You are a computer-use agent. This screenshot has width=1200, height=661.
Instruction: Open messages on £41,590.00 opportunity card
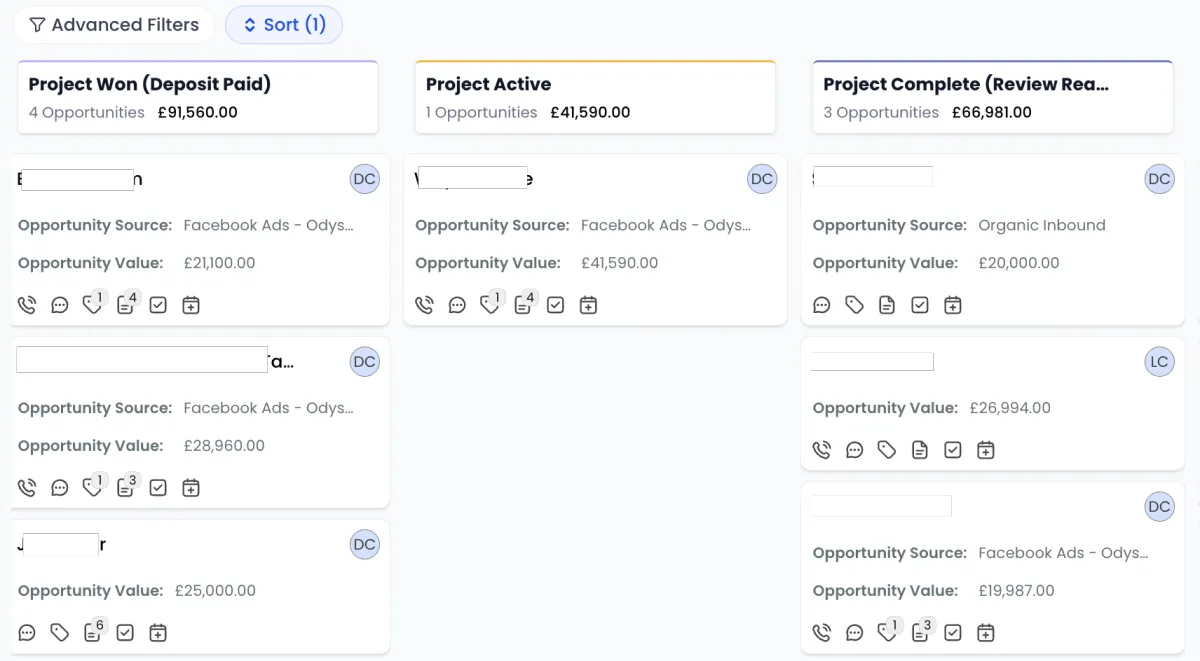[457, 305]
